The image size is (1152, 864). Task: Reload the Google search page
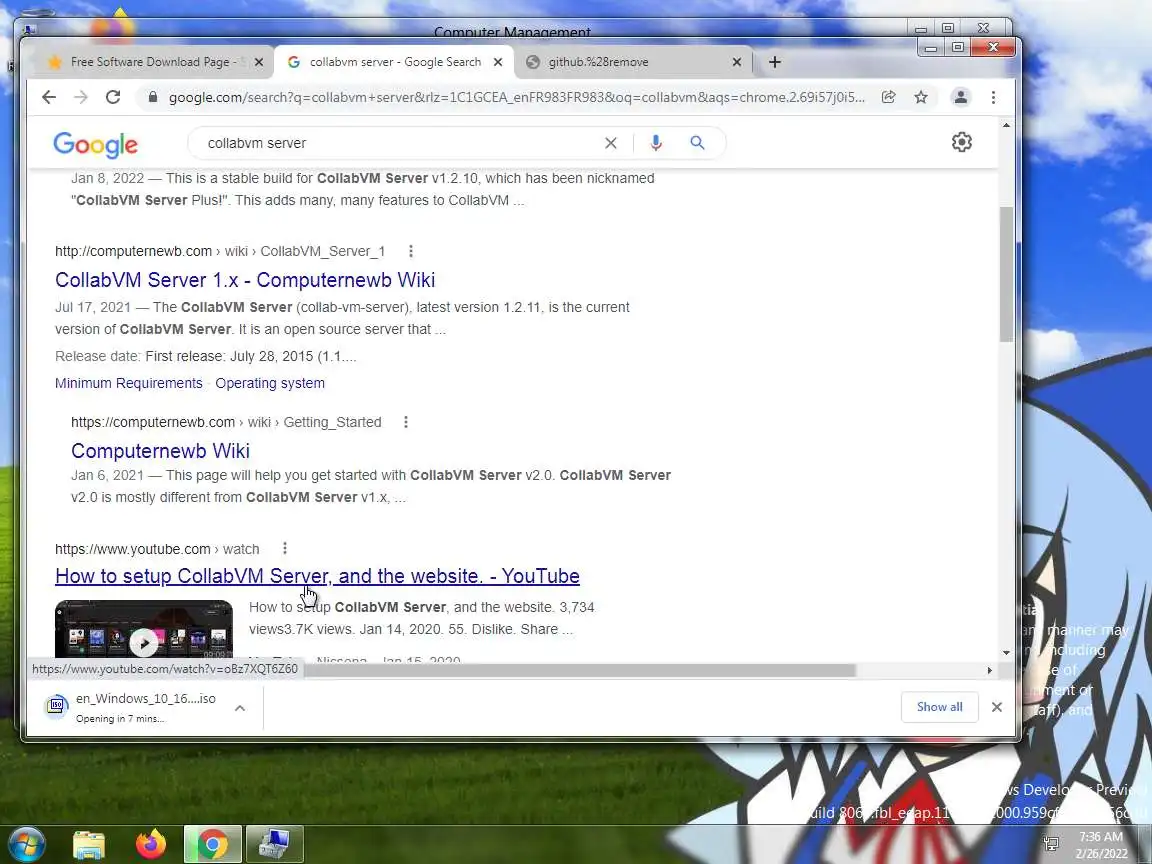112,97
